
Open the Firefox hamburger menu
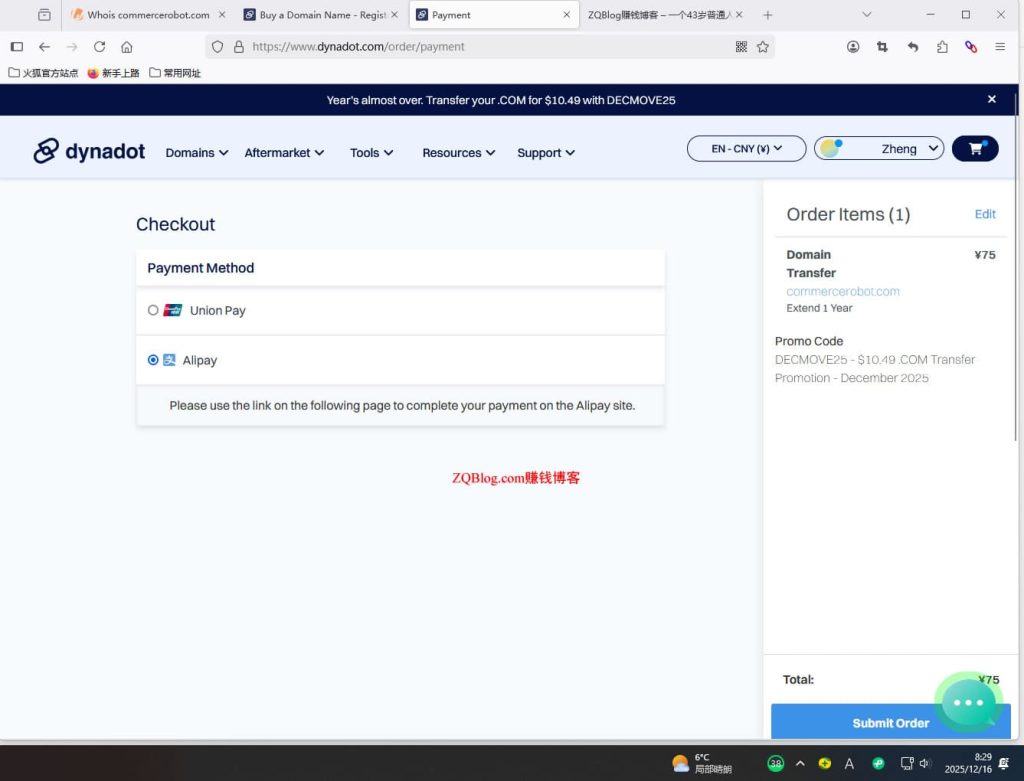click(x=1000, y=46)
